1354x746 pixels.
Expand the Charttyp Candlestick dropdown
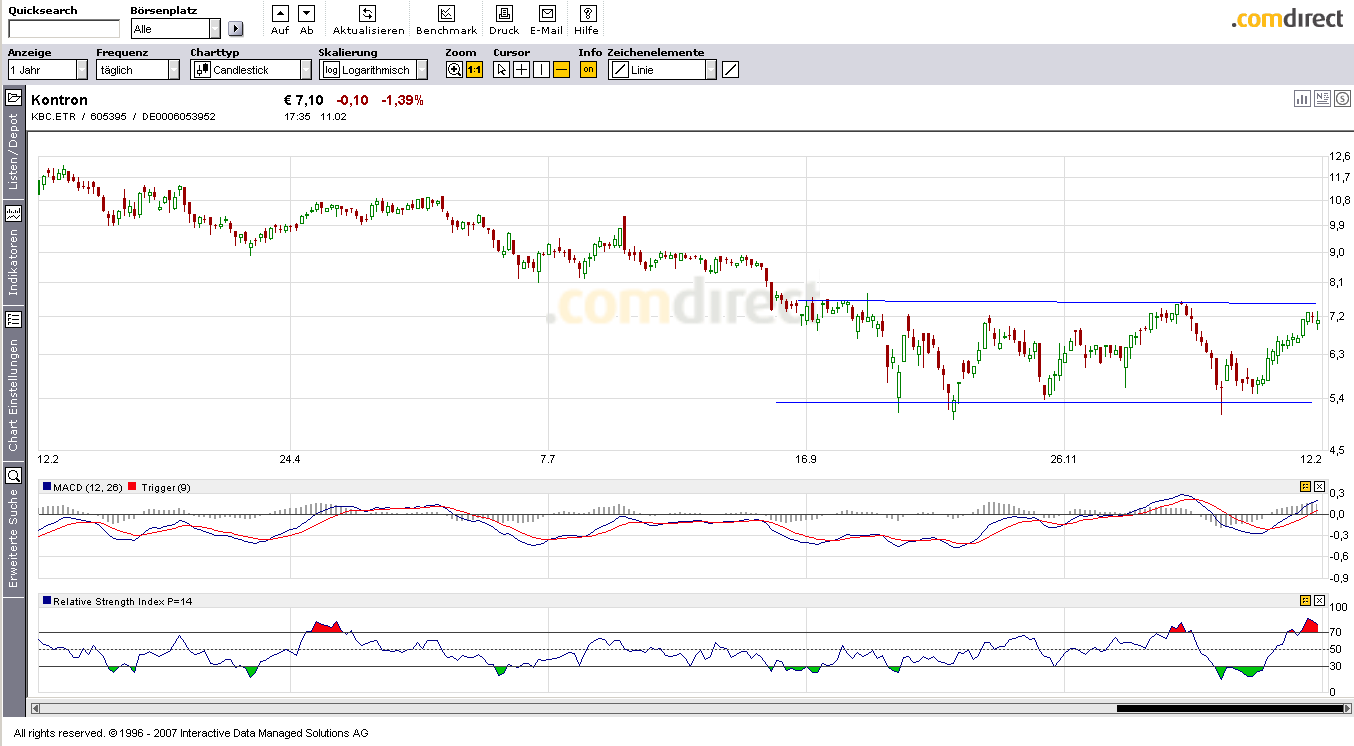pos(305,70)
